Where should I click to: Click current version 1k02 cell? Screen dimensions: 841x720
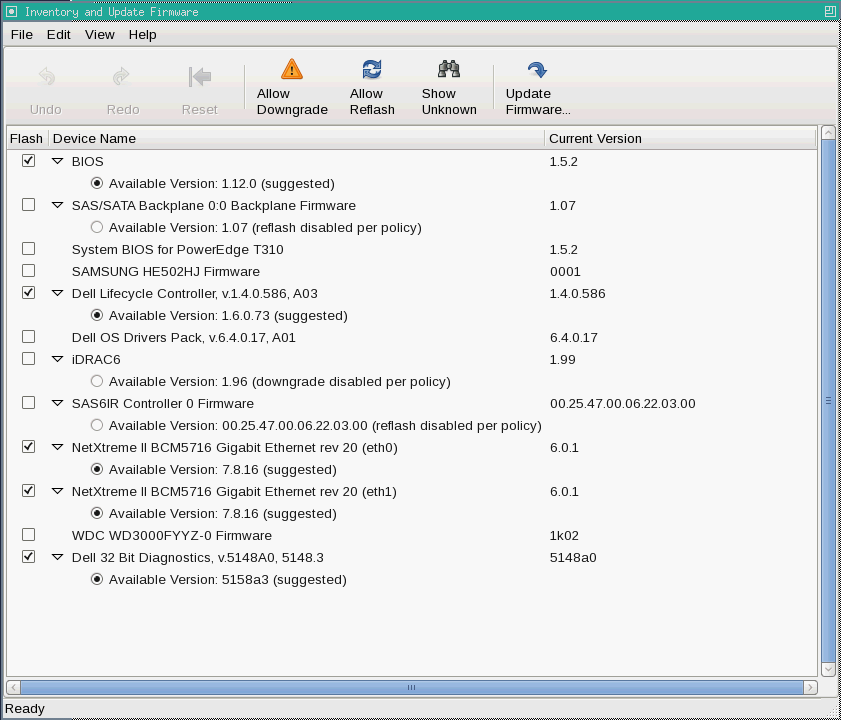(564, 535)
